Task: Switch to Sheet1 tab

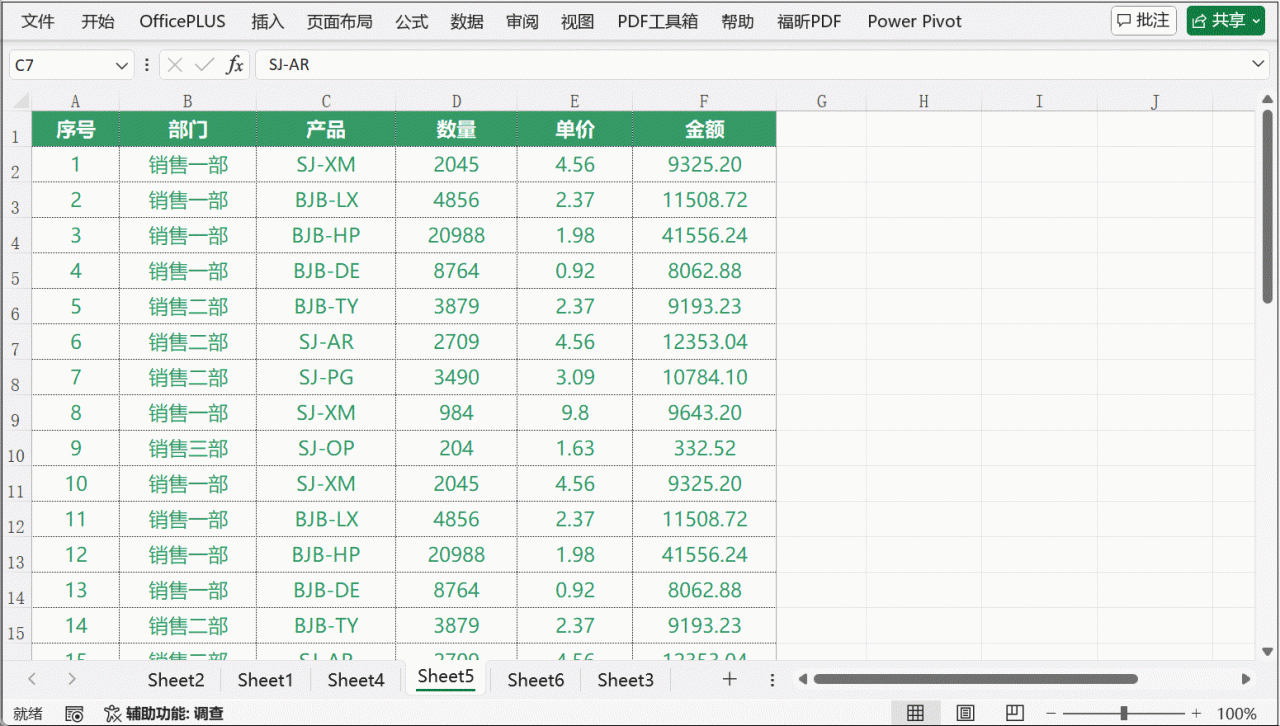Action: (266, 680)
